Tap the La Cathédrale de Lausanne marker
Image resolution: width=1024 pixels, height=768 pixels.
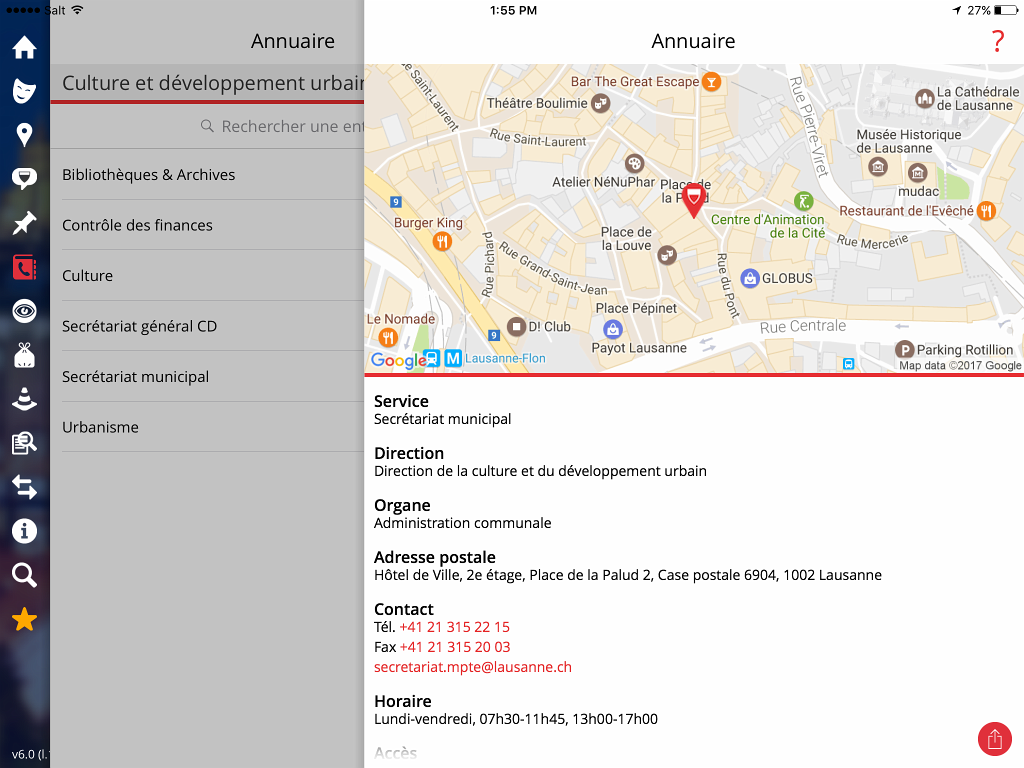(924, 99)
